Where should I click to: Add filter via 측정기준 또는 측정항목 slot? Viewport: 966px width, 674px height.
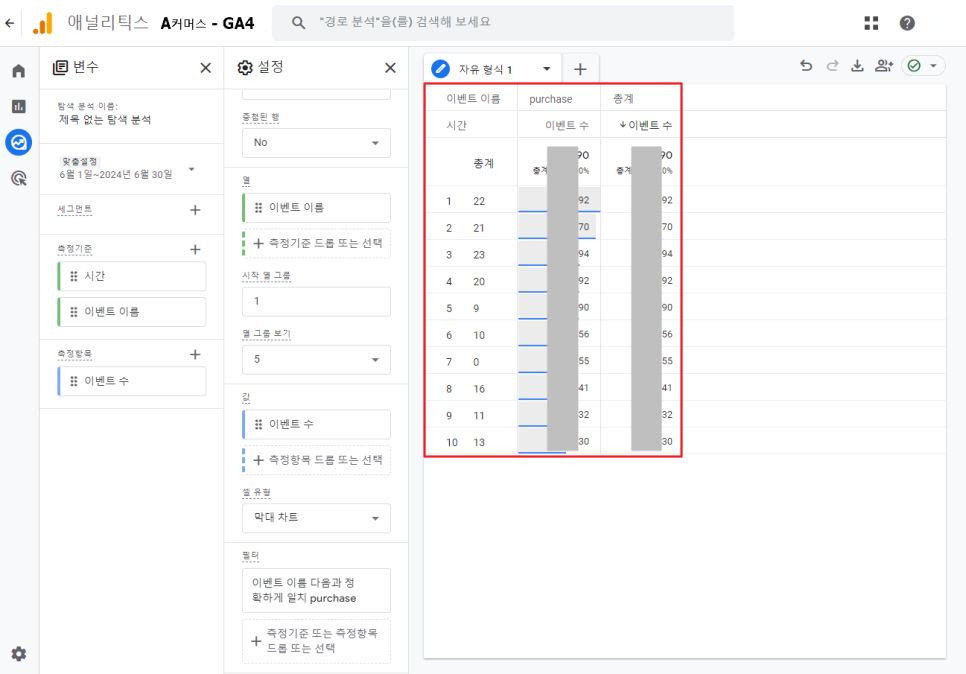[316, 641]
